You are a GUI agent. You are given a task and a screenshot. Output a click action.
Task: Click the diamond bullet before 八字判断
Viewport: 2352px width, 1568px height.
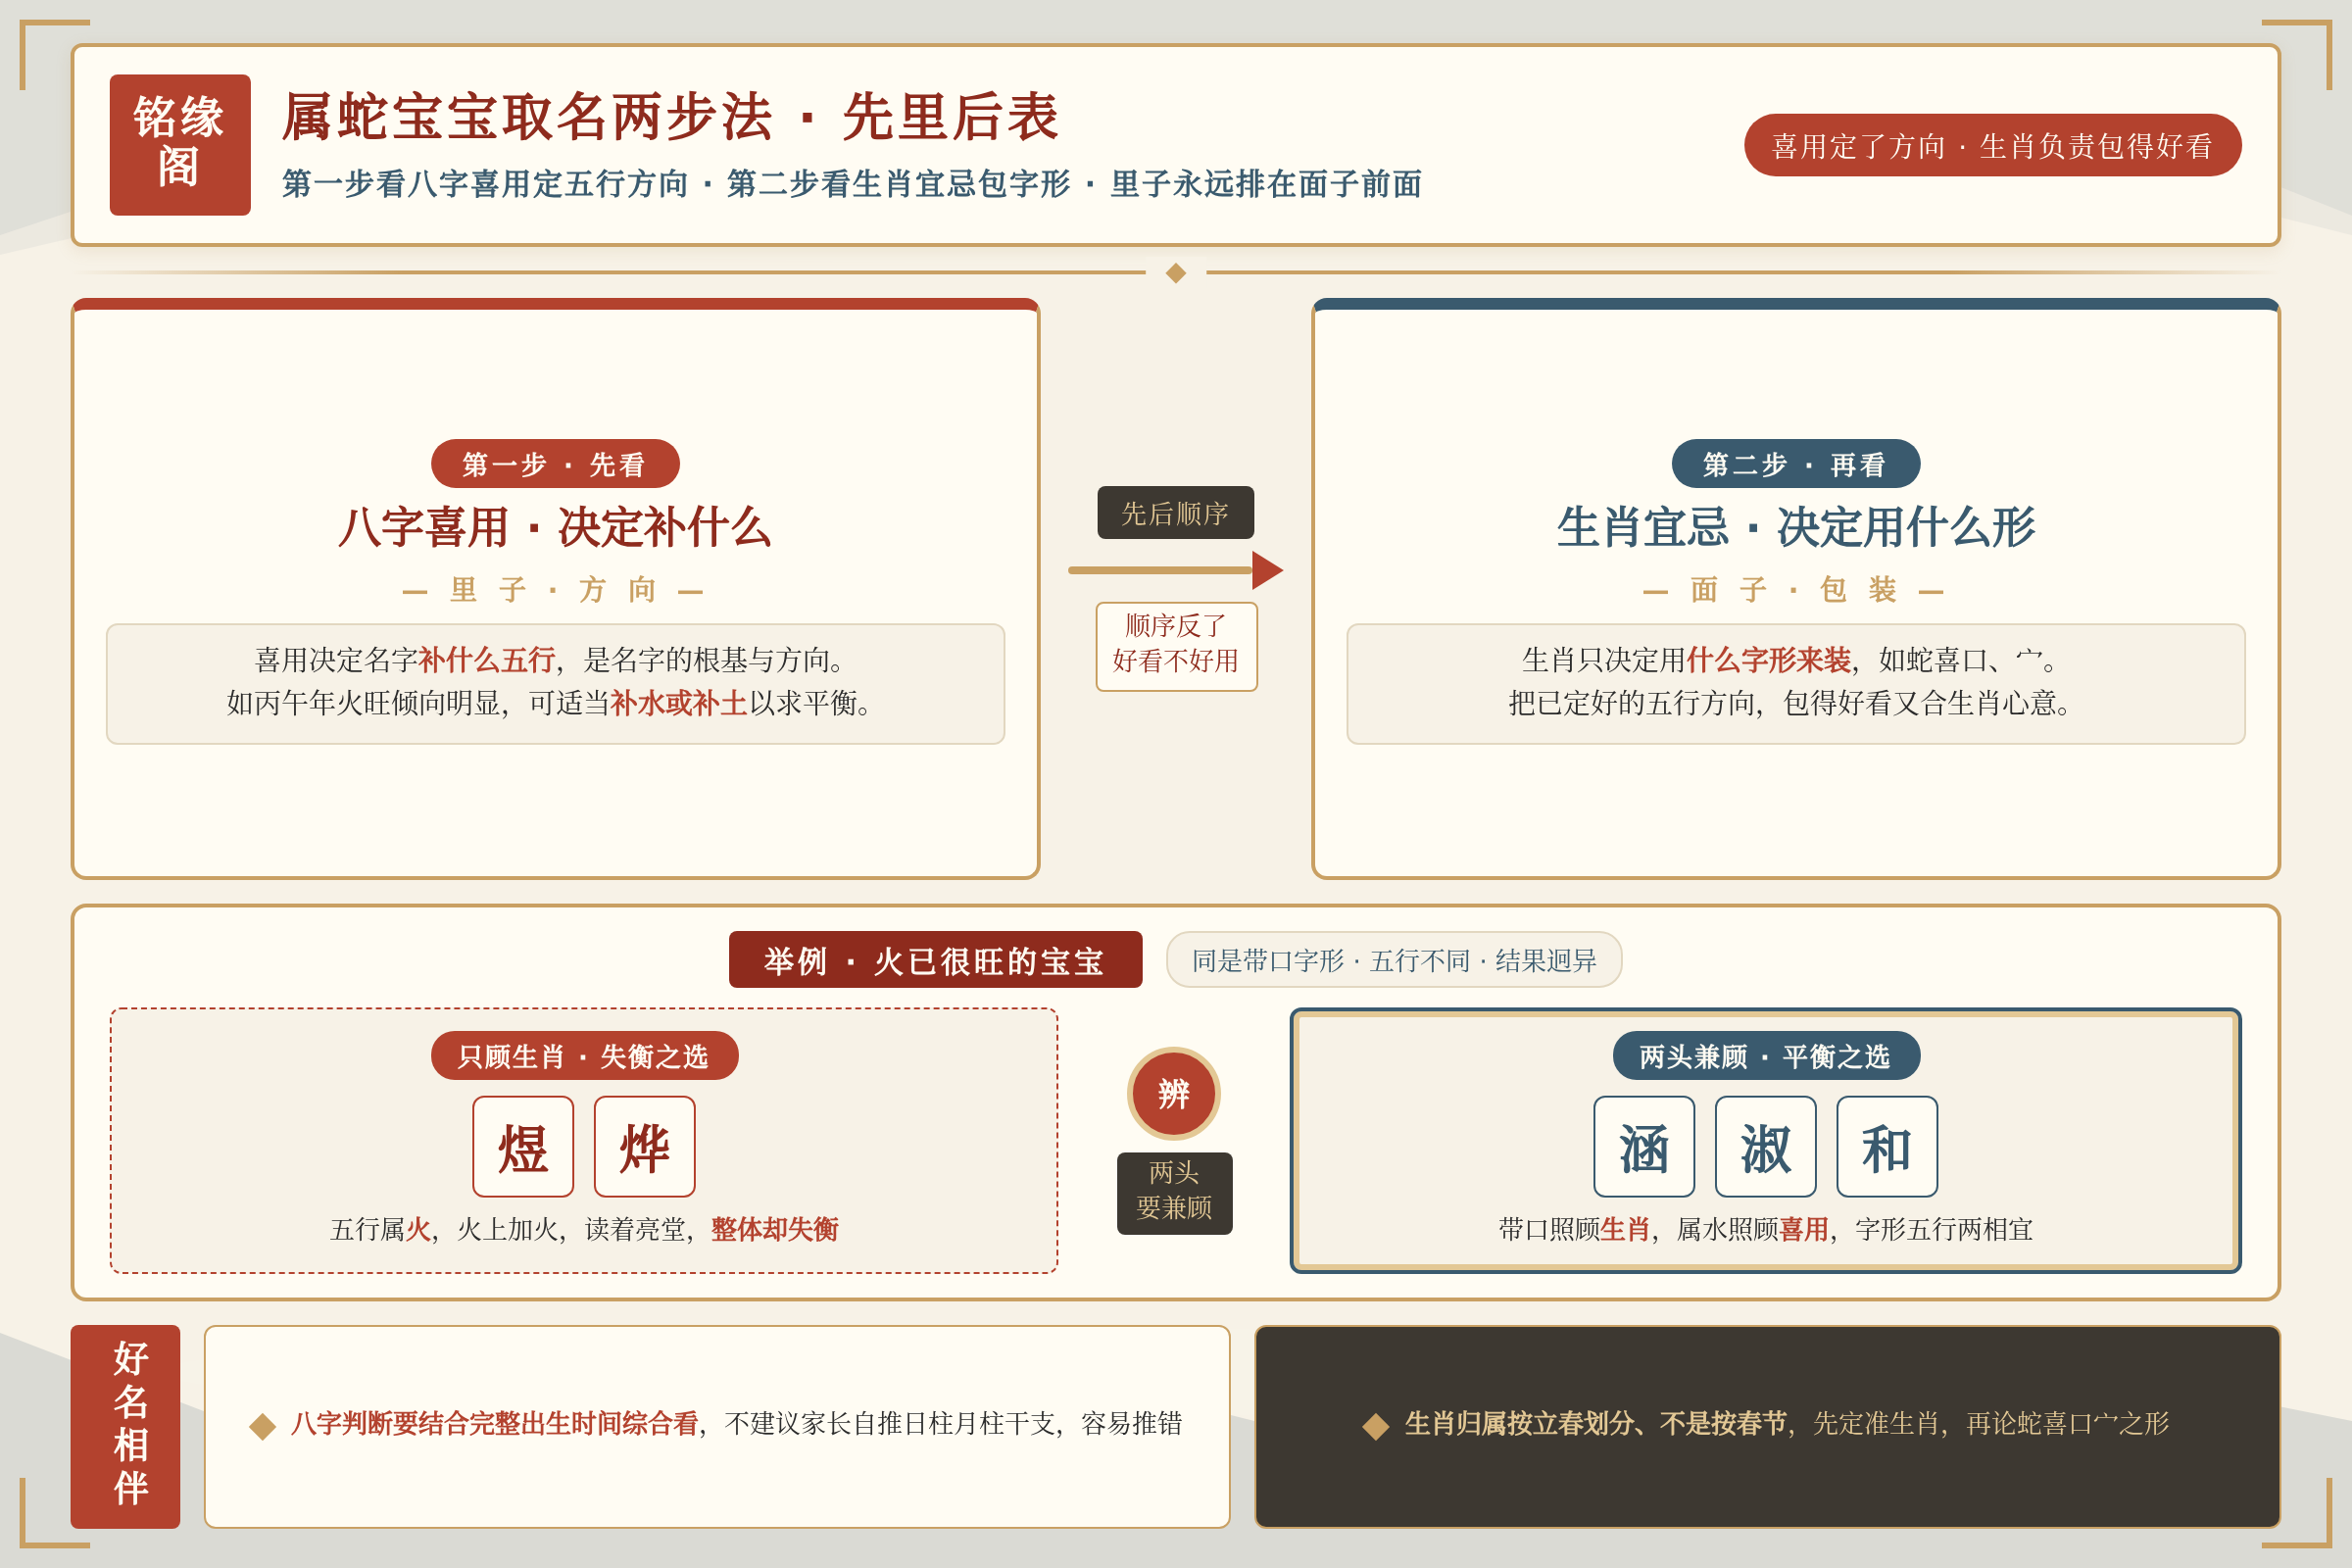tap(262, 1426)
